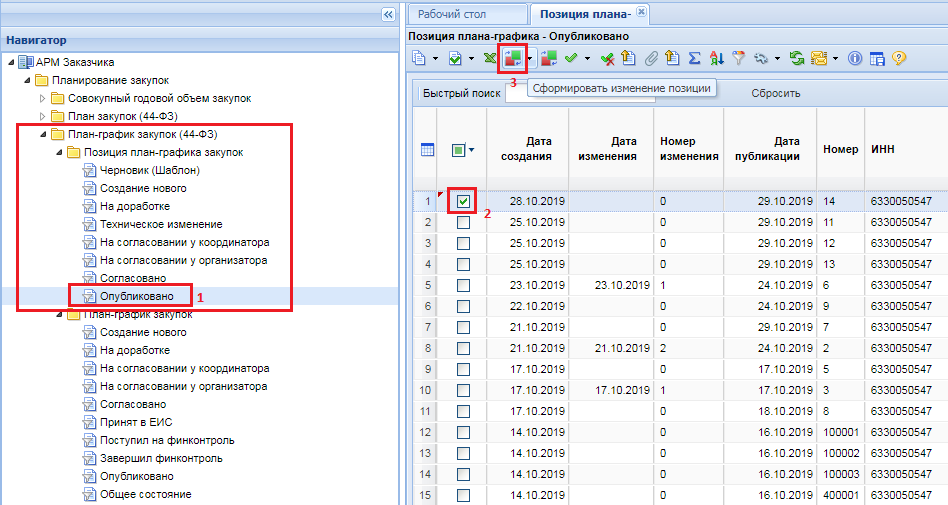
Task: Click the green refresh arrows icon
Action: pyautogui.click(x=797, y=59)
